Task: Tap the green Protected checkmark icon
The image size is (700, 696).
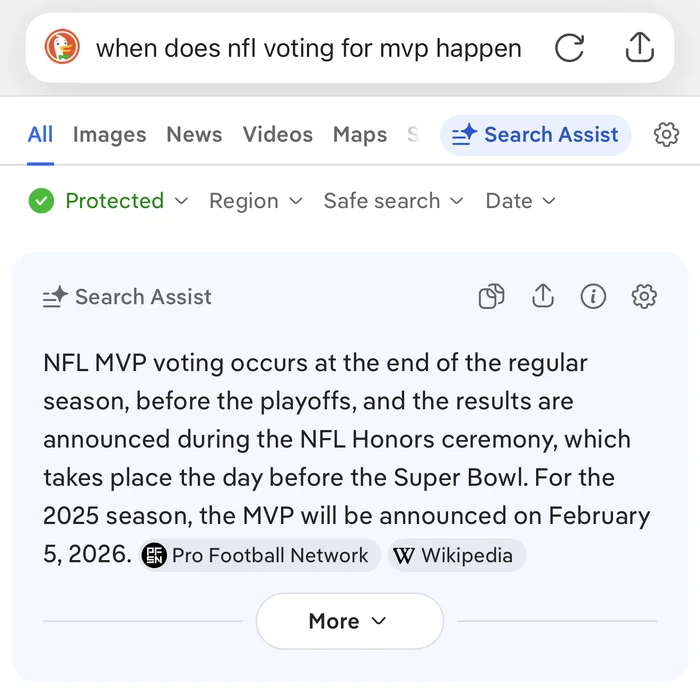Action: click(41, 201)
